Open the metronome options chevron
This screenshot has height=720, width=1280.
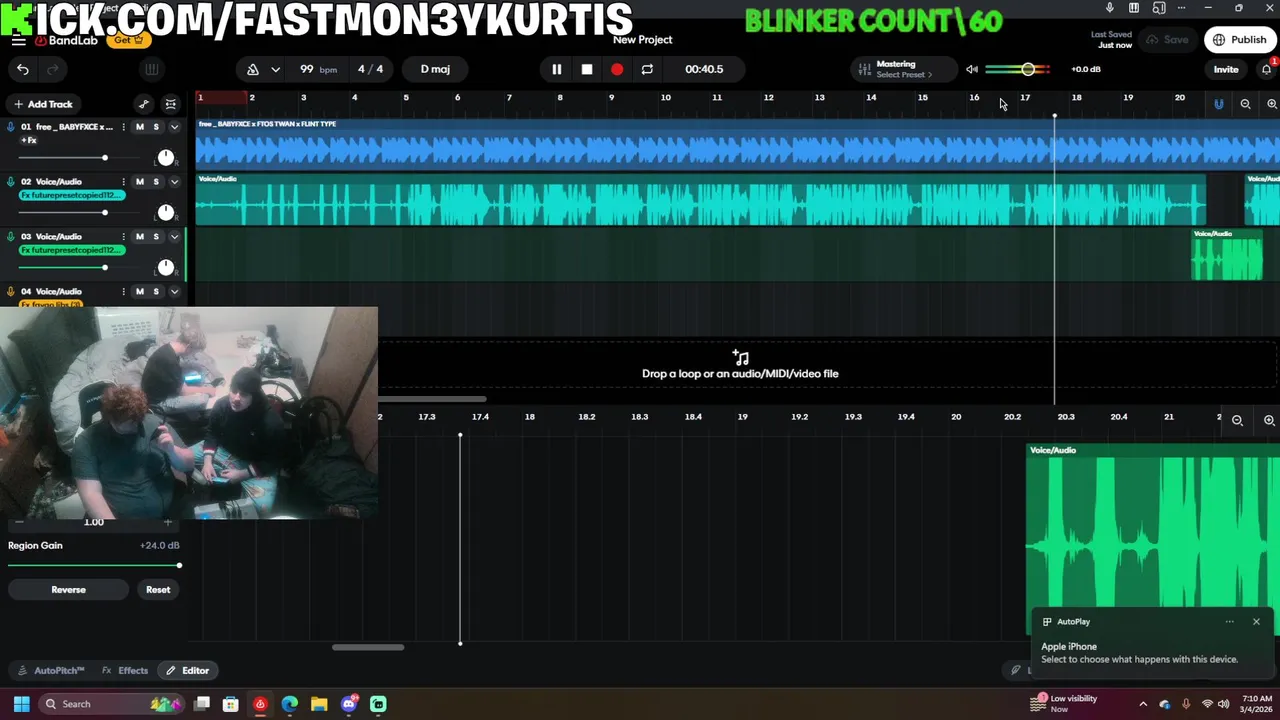(x=277, y=69)
